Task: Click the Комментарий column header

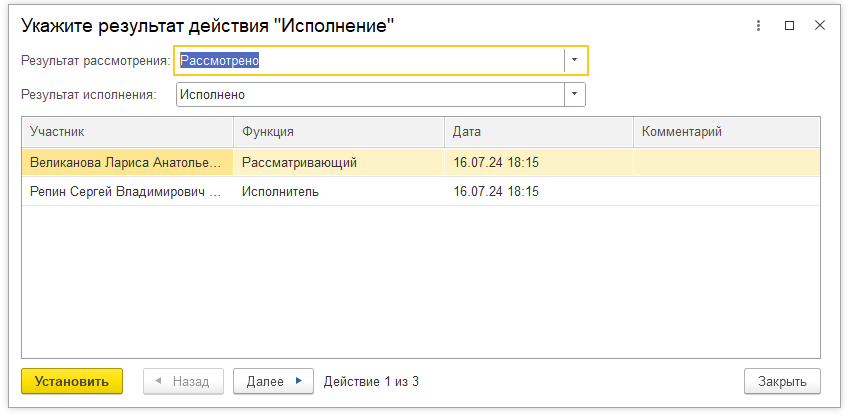Action: click(x=726, y=132)
